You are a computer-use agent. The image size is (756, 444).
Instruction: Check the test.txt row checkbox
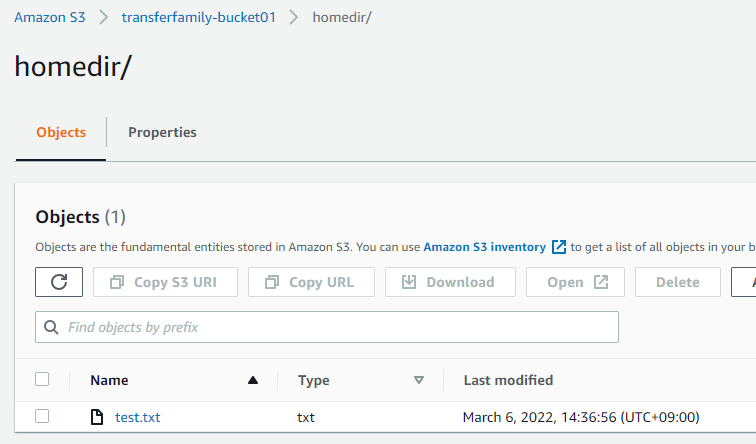(42, 417)
